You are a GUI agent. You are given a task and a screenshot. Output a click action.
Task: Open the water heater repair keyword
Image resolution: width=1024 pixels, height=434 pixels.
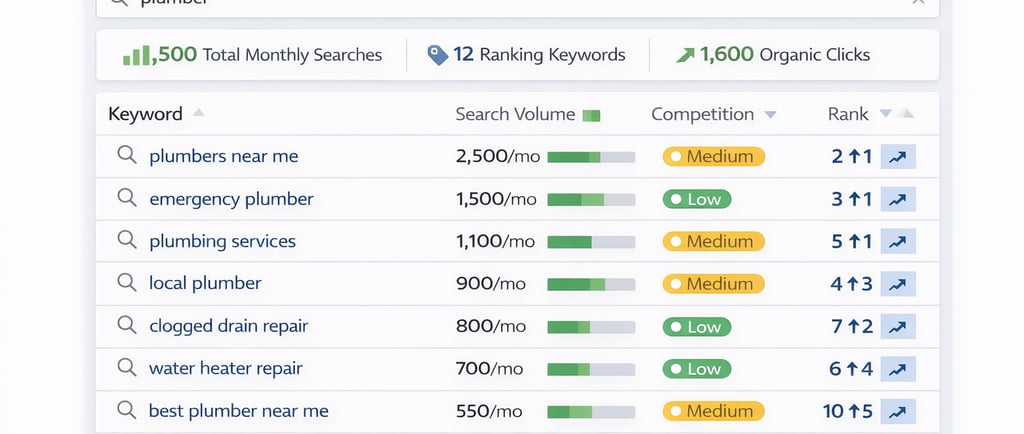(x=225, y=369)
